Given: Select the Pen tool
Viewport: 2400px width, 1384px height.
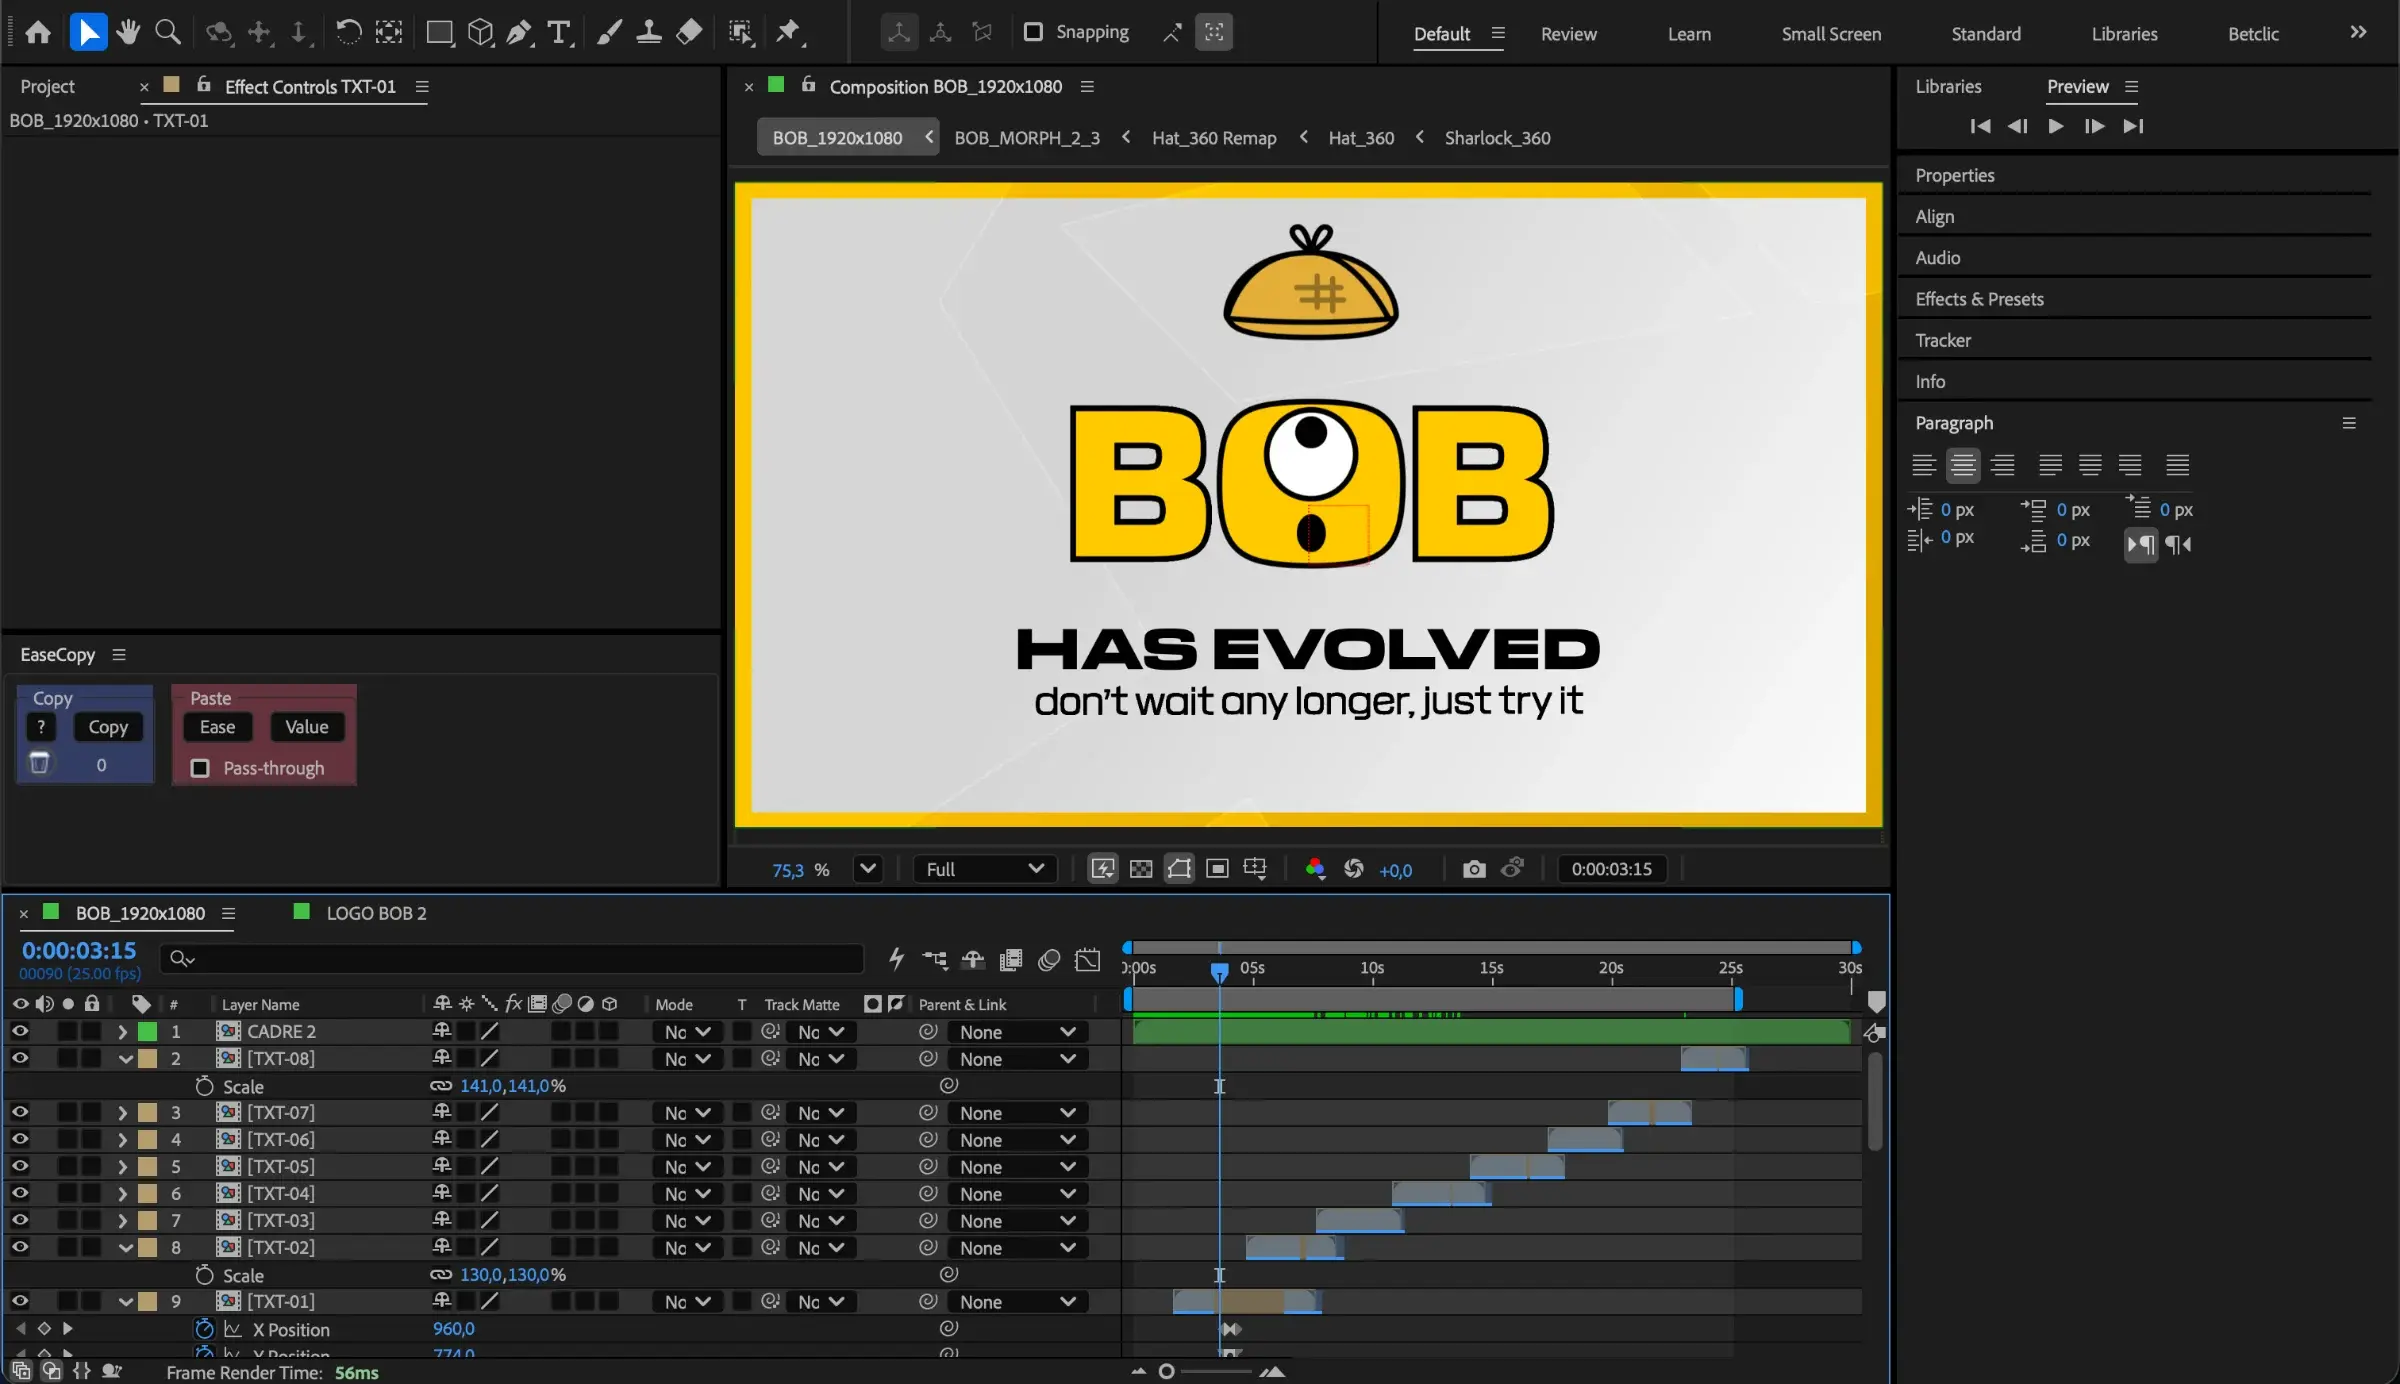Looking at the screenshot, I should point(519,32).
